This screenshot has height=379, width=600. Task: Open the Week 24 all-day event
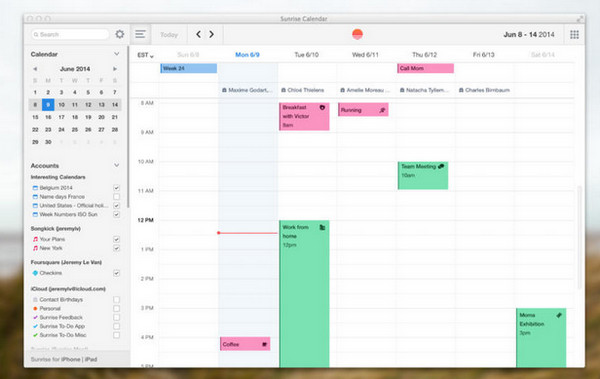(189, 69)
